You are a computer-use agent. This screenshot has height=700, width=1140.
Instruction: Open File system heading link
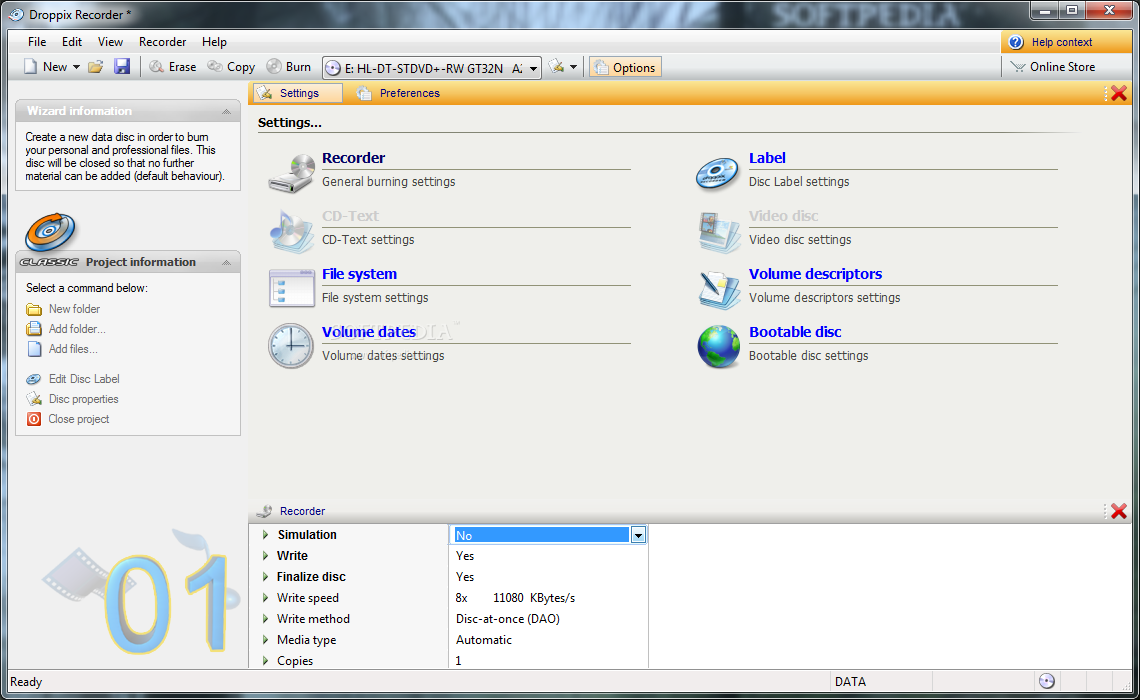tap(359, 274)
